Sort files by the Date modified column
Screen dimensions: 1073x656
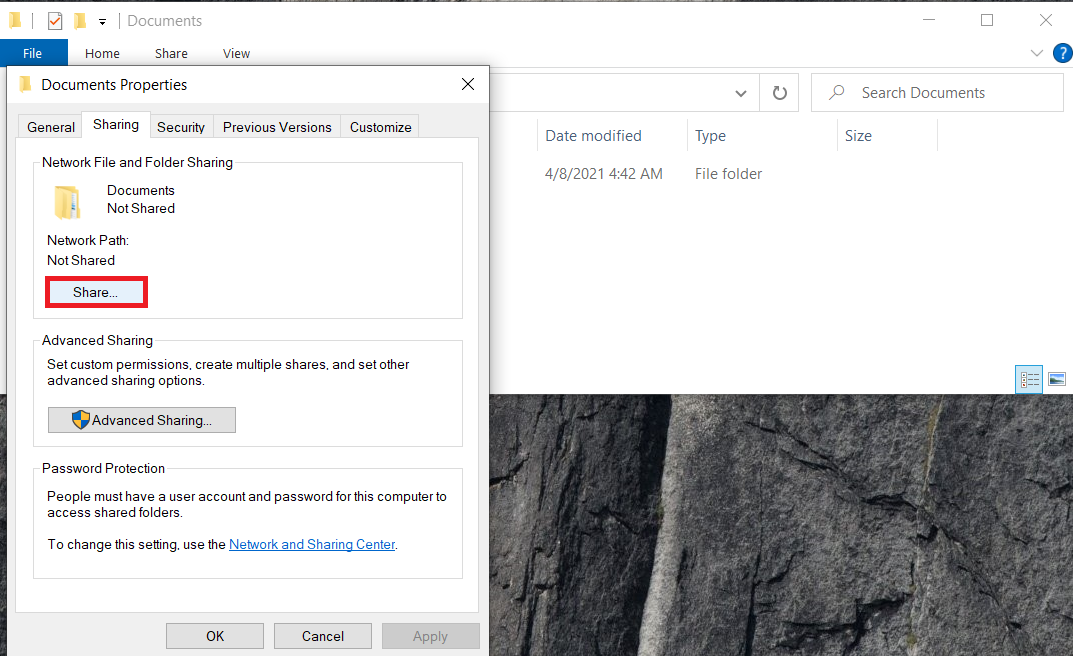pos(591,135)
